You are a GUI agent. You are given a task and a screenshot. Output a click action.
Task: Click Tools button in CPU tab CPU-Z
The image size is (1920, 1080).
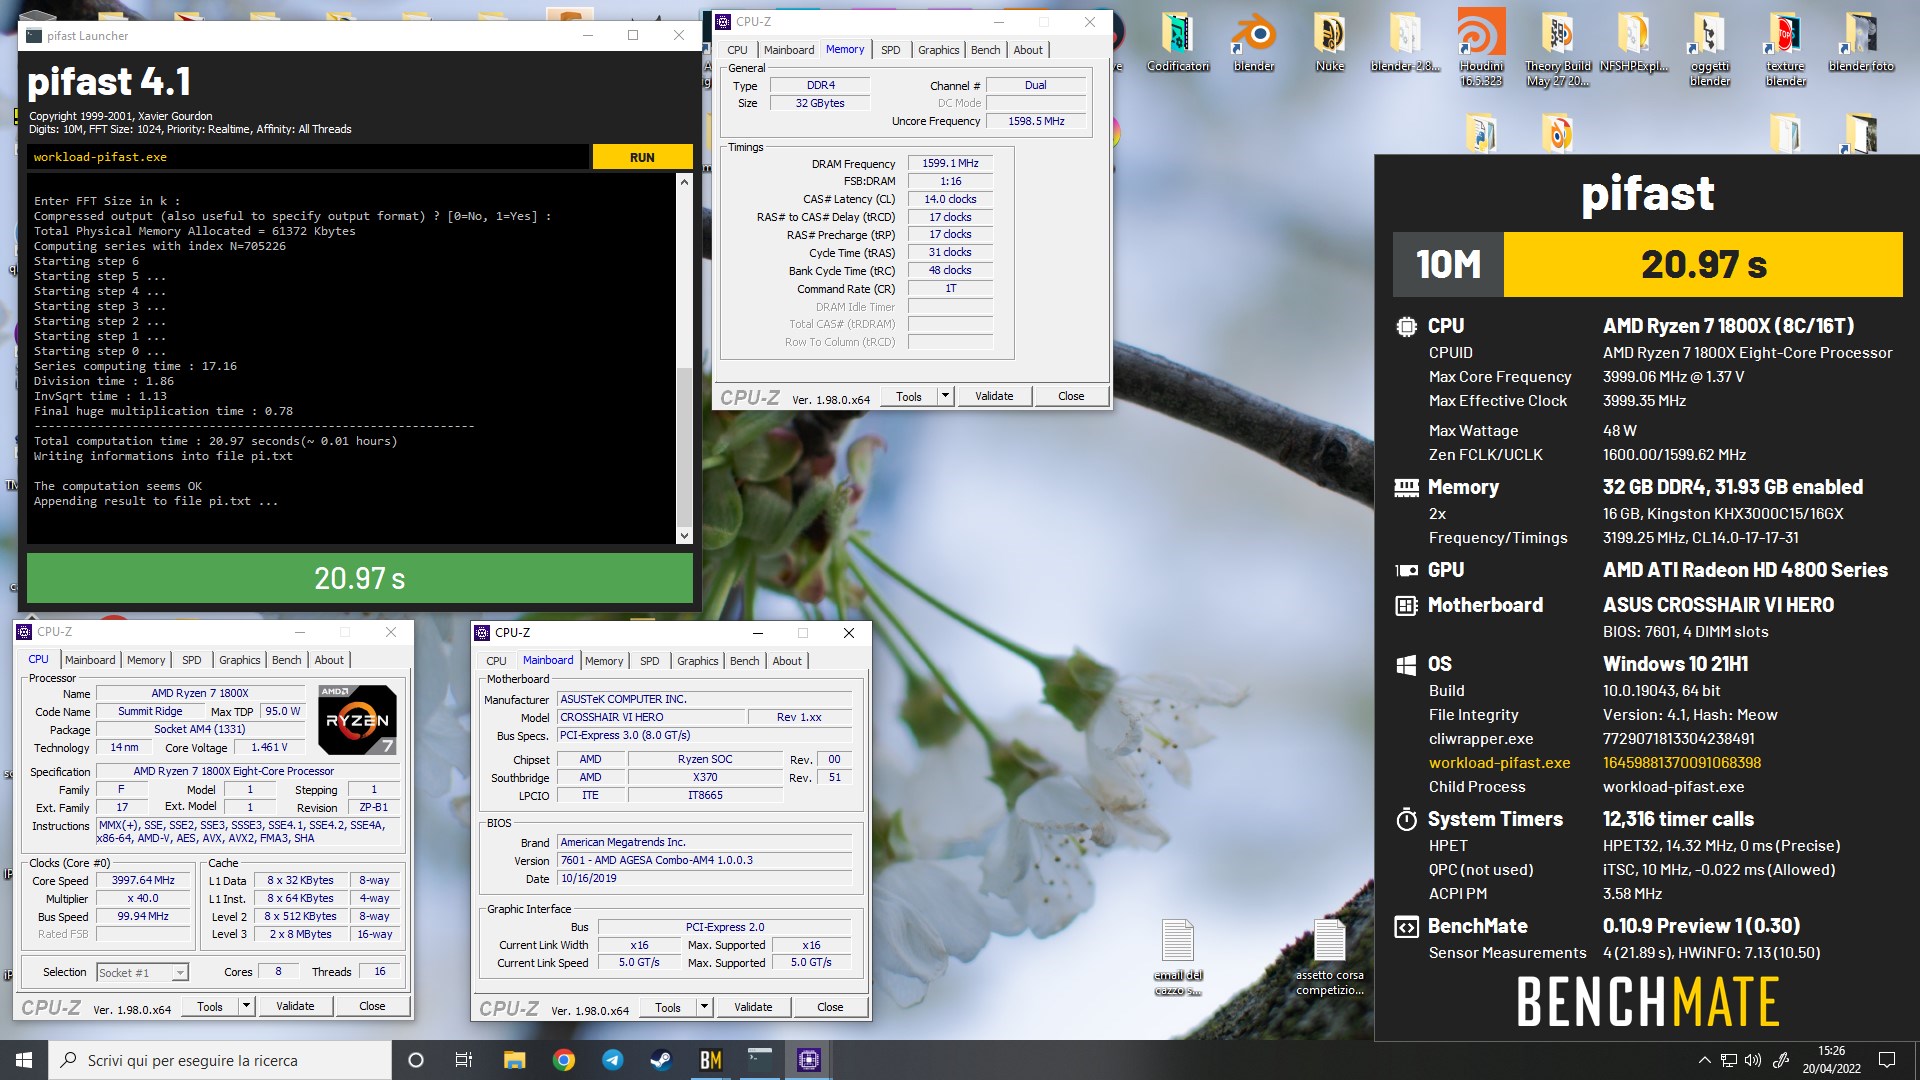210,1006
